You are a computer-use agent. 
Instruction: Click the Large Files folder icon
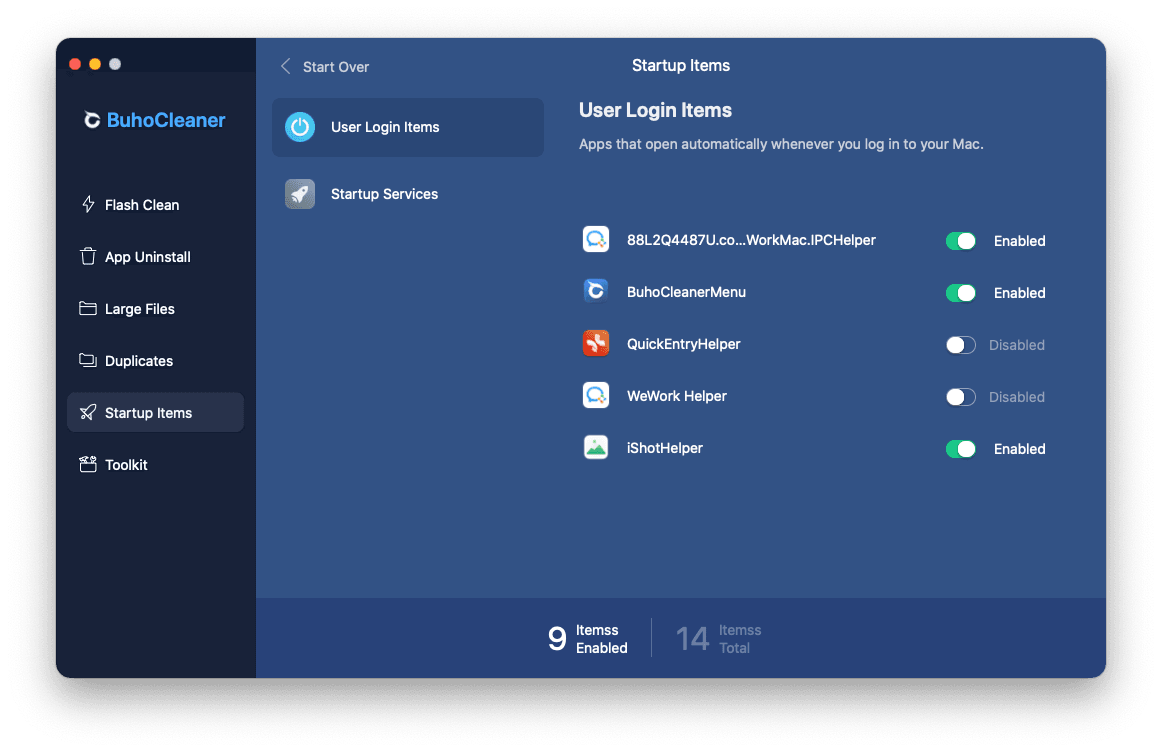89,308
